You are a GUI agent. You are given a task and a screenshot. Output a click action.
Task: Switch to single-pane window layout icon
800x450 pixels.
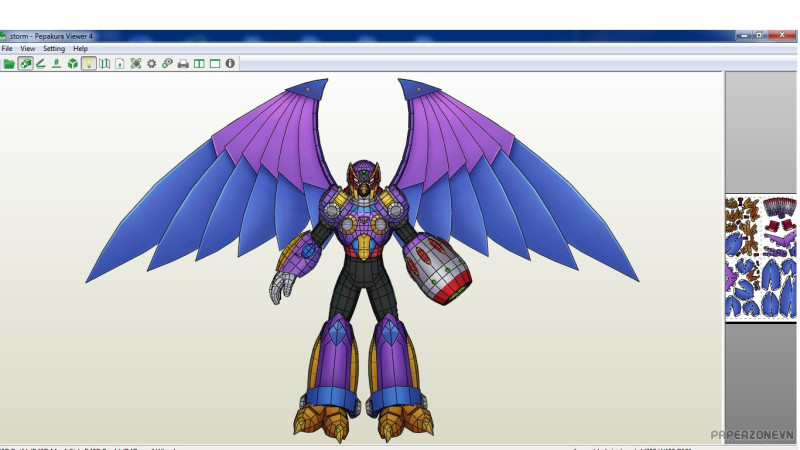[x=215, y=64]
